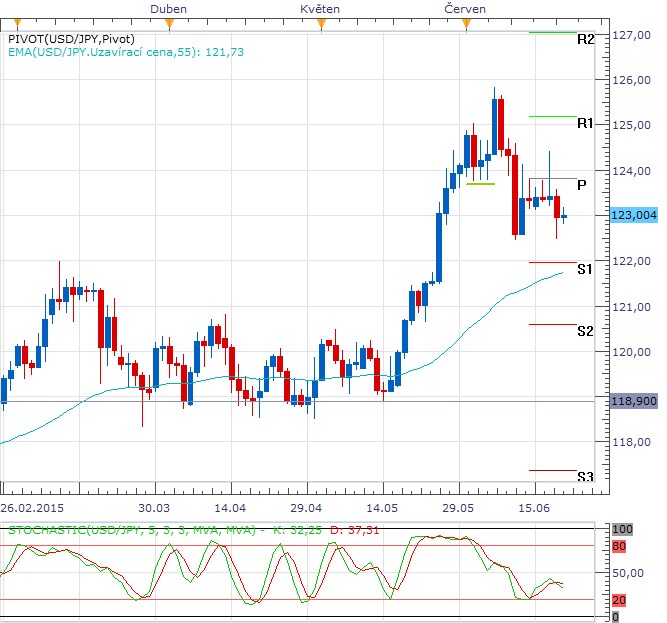Image resolution: width=667 pixels, height=623 pixels.
Task: Select the P pivot level label
Action: (581, 185)
